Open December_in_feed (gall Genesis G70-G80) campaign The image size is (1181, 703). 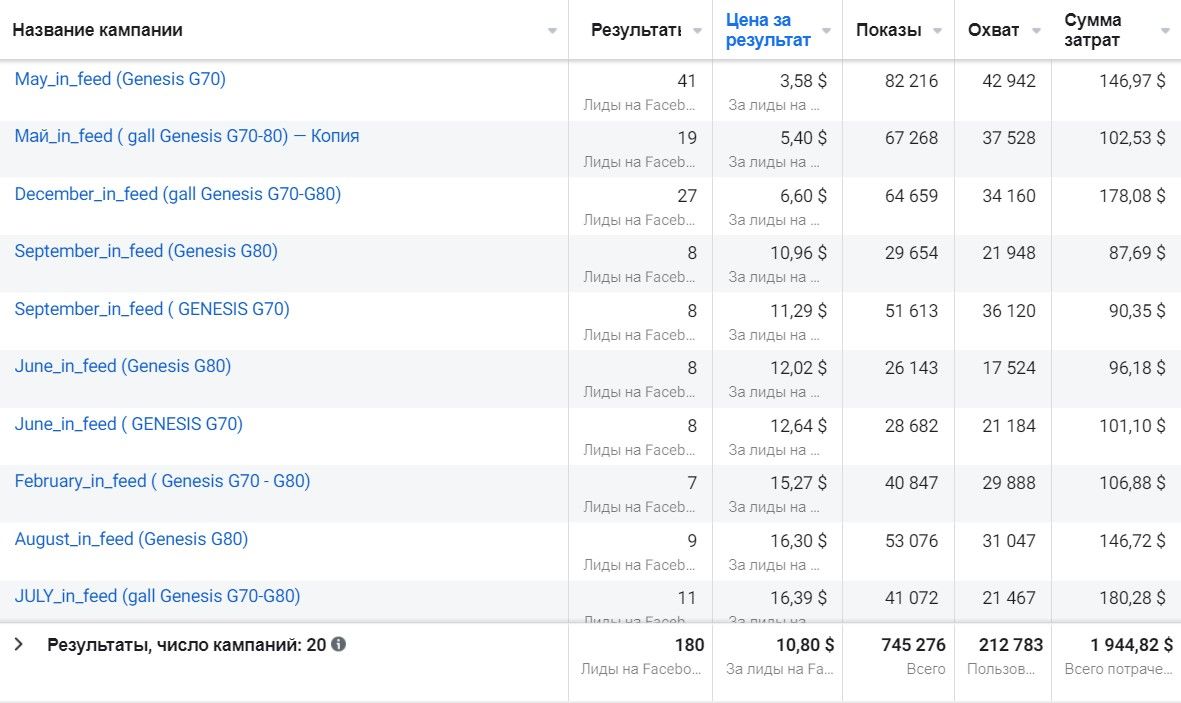coord(177,194)
